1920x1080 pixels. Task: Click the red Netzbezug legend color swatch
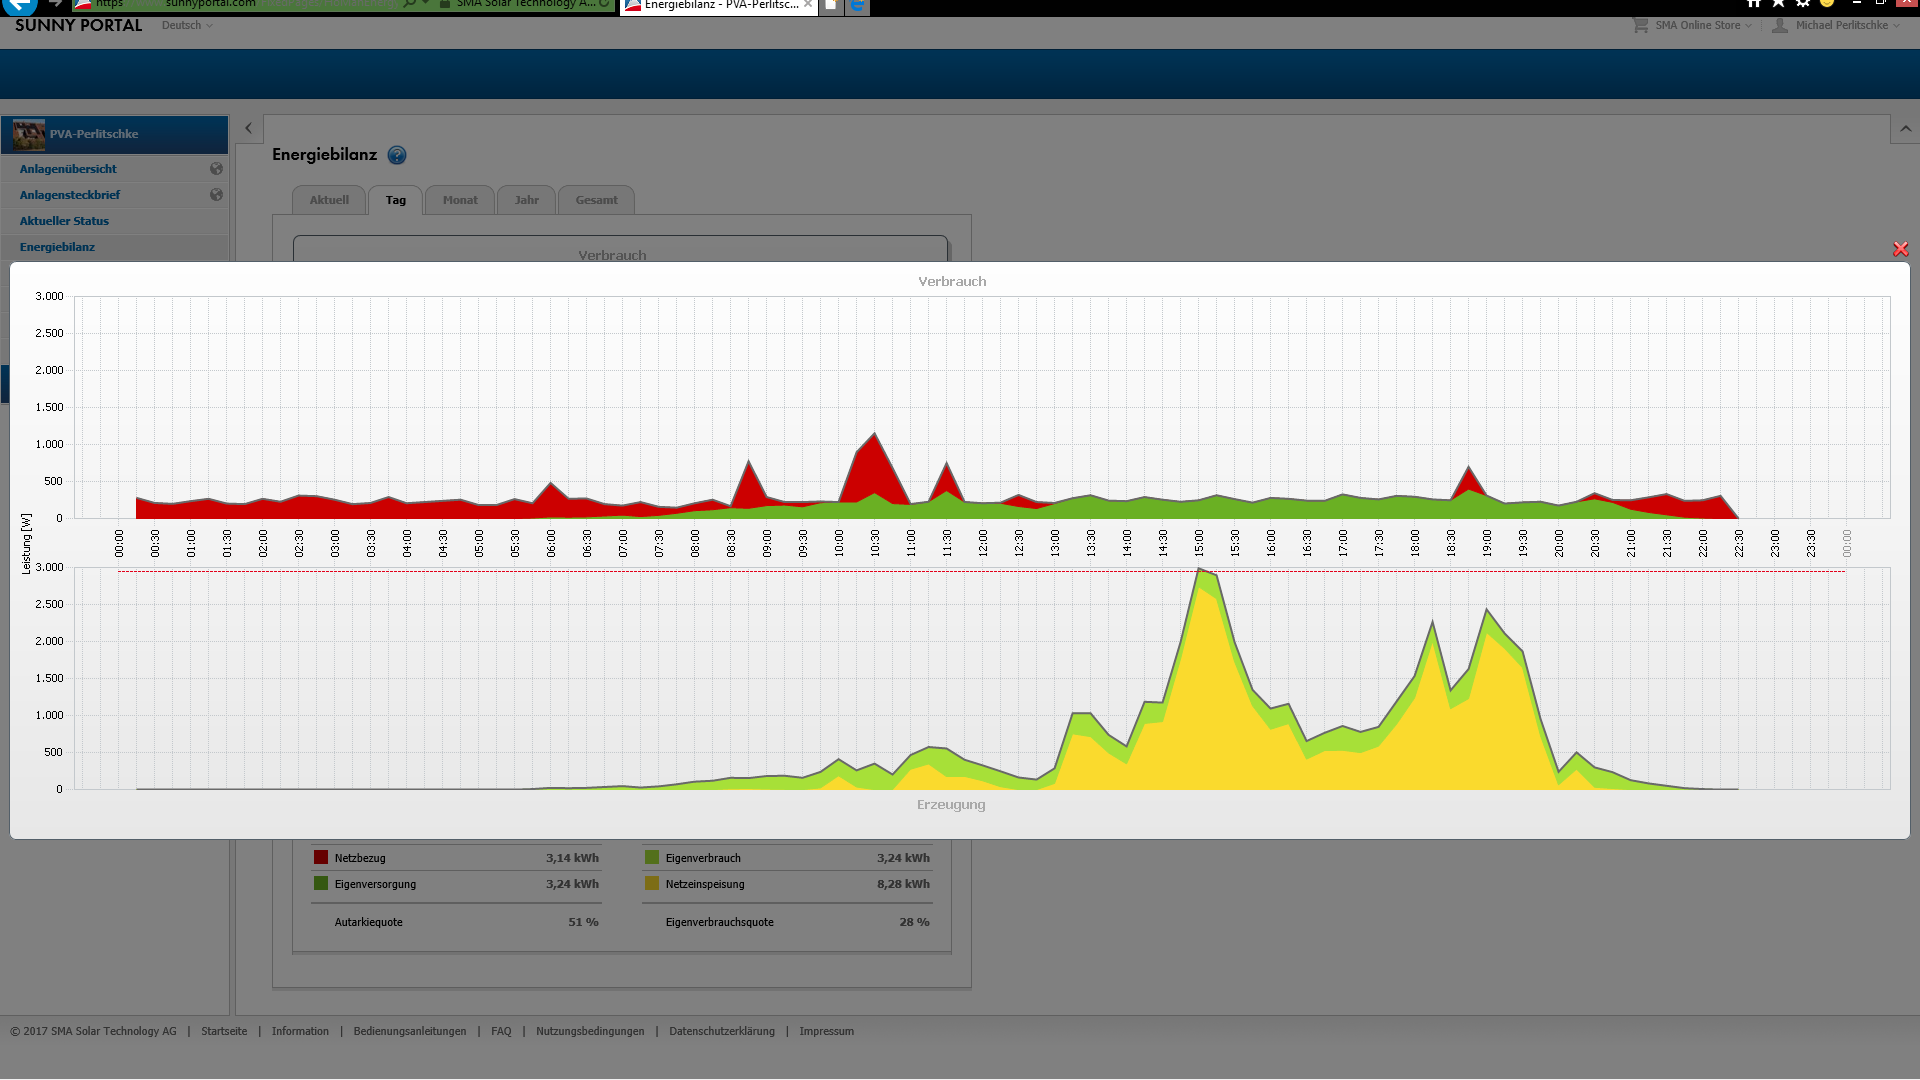[321, 857]
